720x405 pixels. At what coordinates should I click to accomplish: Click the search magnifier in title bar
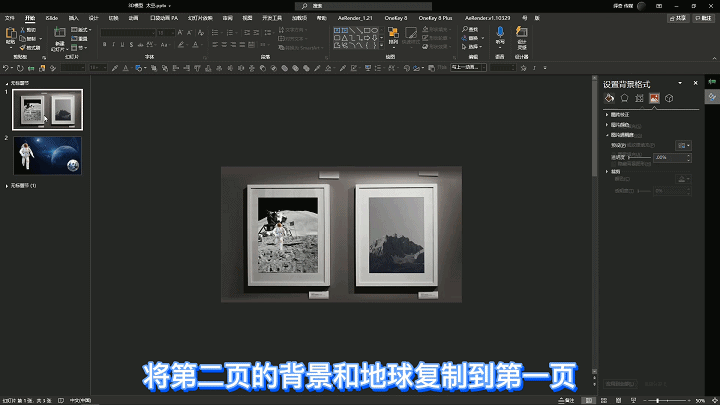pyautogui.click(x=304, y=6)
